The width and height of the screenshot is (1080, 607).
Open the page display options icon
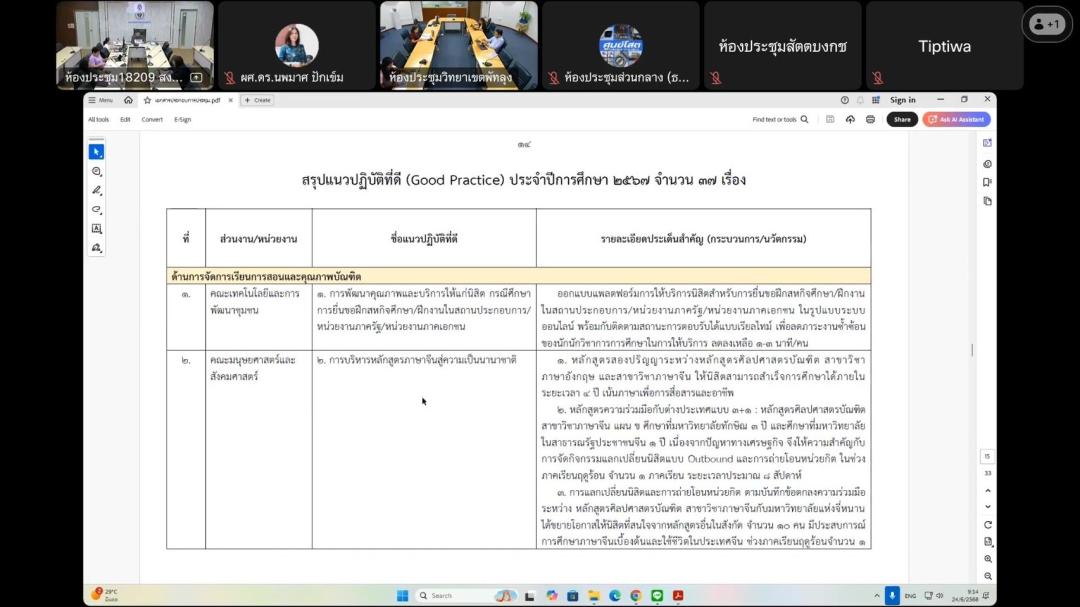(x=988, y=542)
